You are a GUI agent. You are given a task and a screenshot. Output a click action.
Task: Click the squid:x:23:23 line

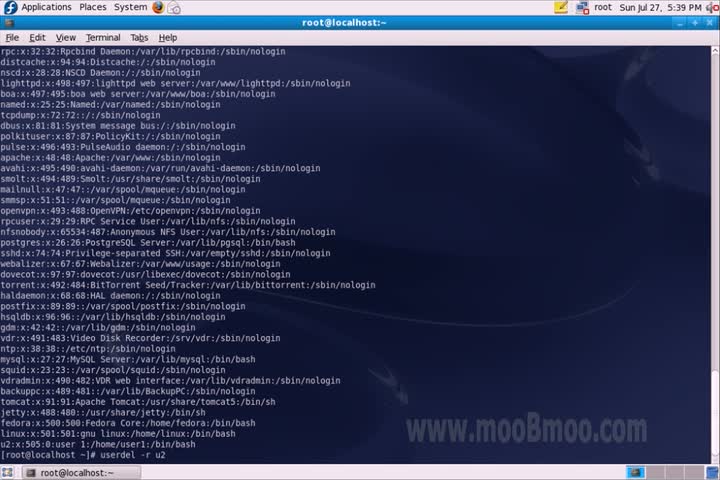point(113,370)
